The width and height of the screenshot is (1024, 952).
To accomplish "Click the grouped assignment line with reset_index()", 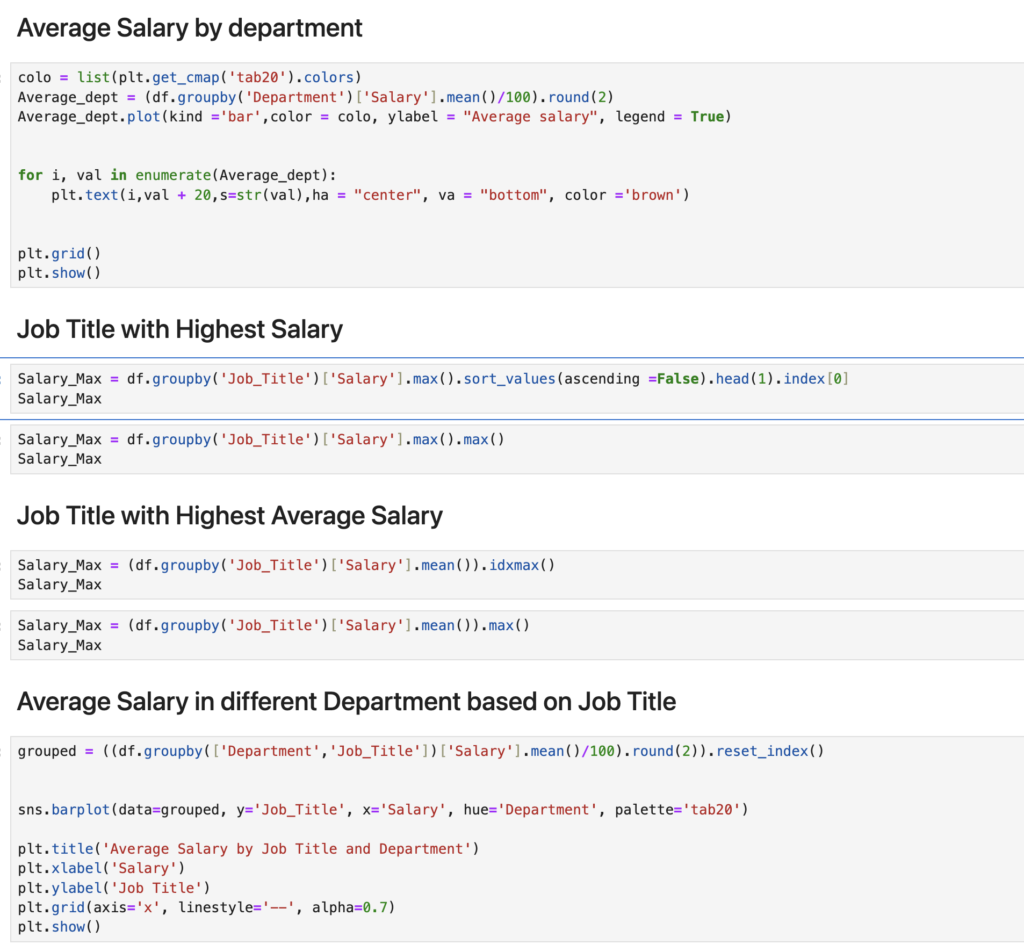I will coord(420,751).
